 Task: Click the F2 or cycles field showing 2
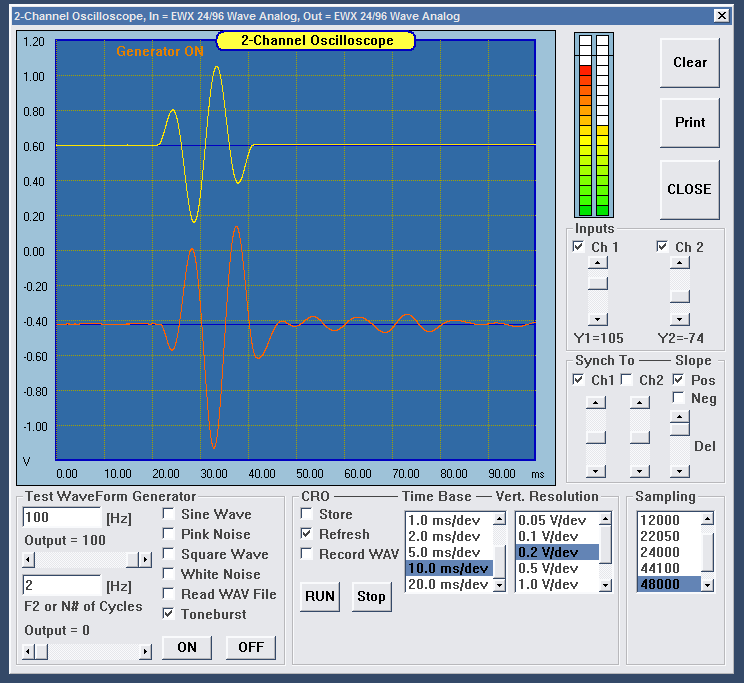click(x=62, y=585)
